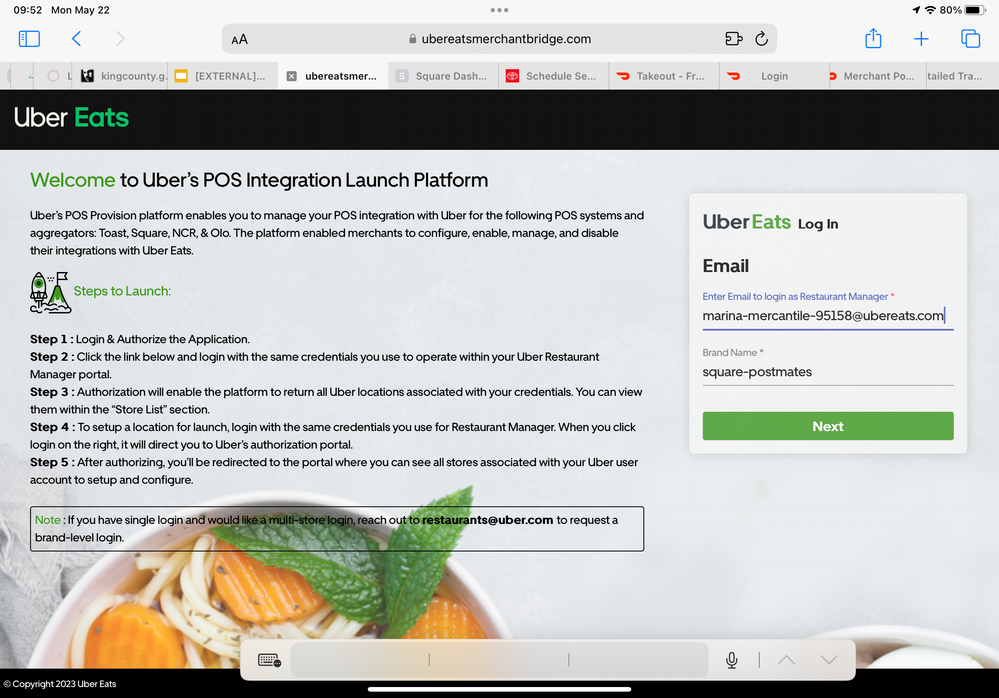Open the Safari sidebar panel
Viewport: 999px width, 698px height.
click(29, 39)
